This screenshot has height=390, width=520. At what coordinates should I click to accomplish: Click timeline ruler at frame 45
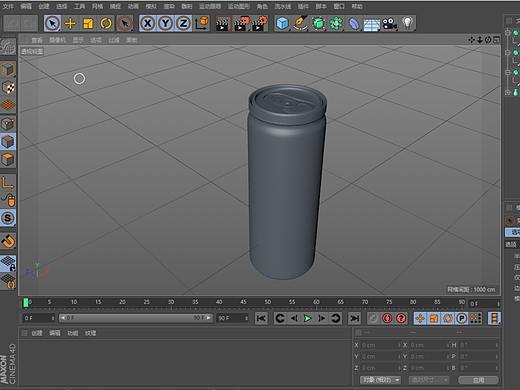(x=243, y=302)
